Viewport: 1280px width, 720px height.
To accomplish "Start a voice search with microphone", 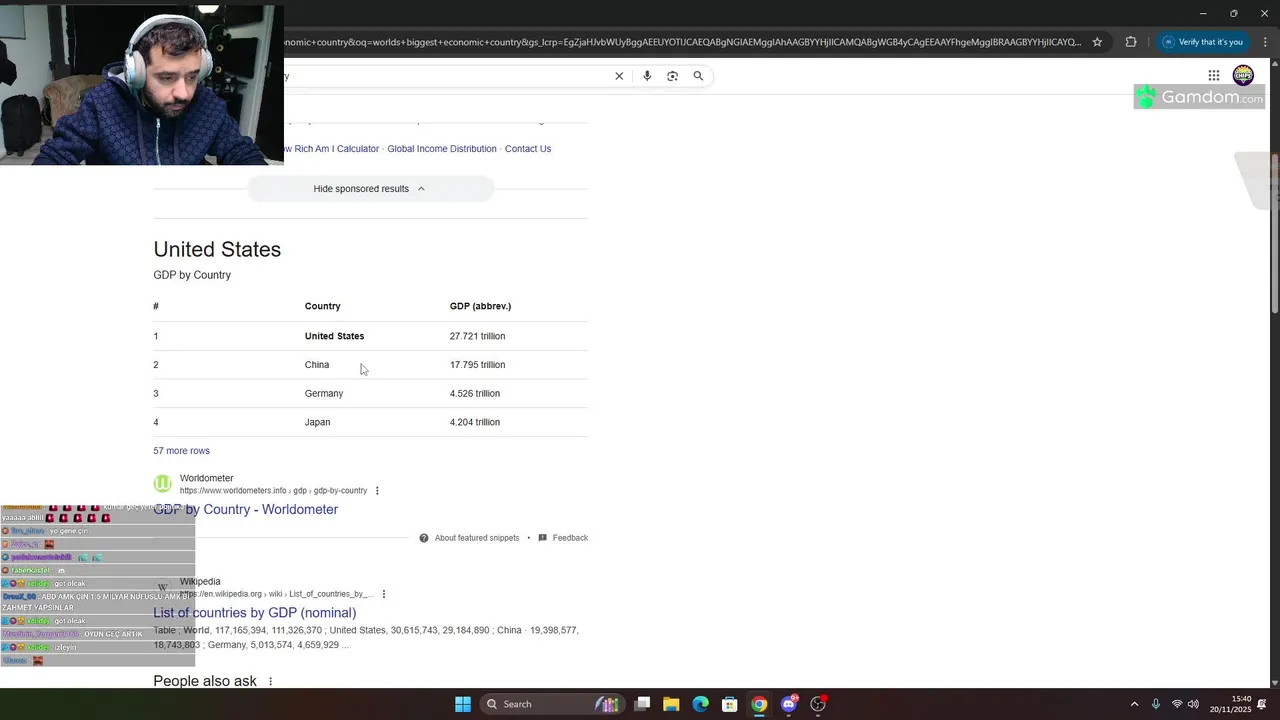I will pos(647,76).
